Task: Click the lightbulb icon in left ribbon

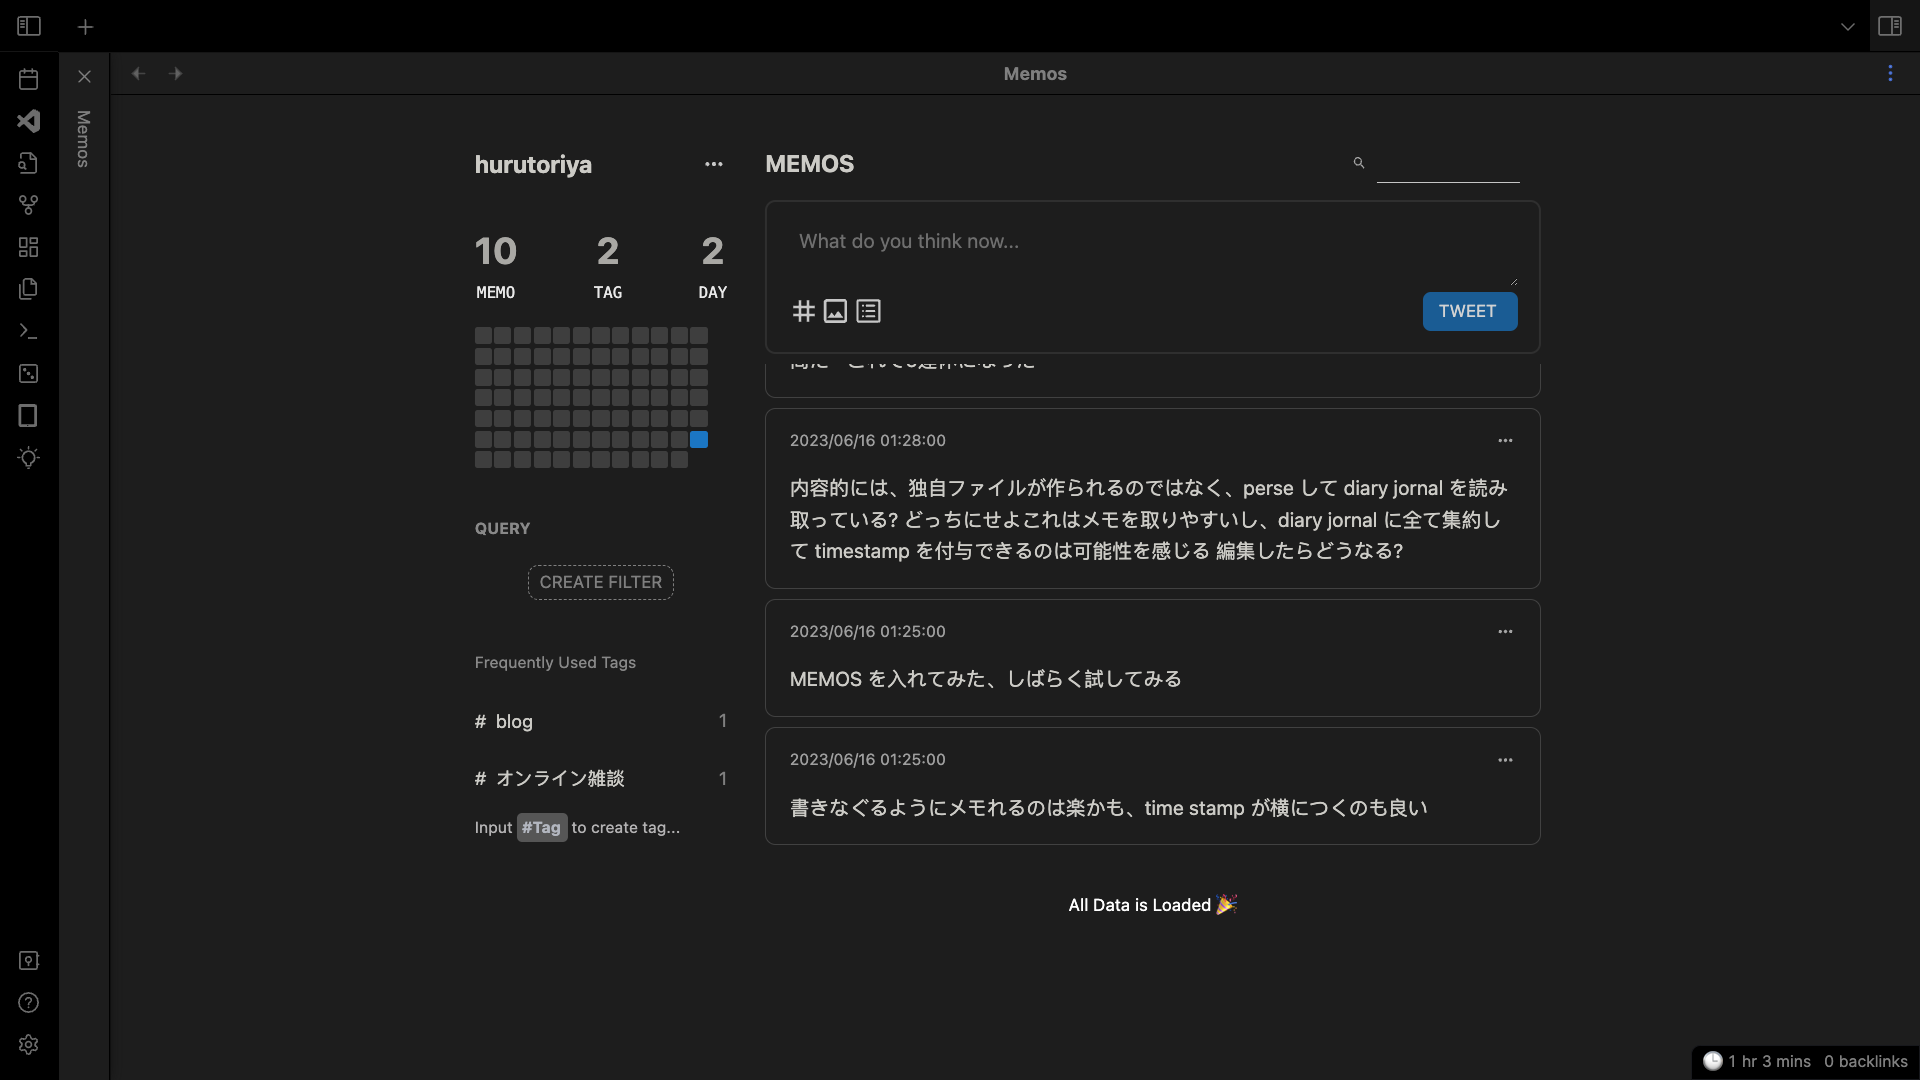Action: 28,458
